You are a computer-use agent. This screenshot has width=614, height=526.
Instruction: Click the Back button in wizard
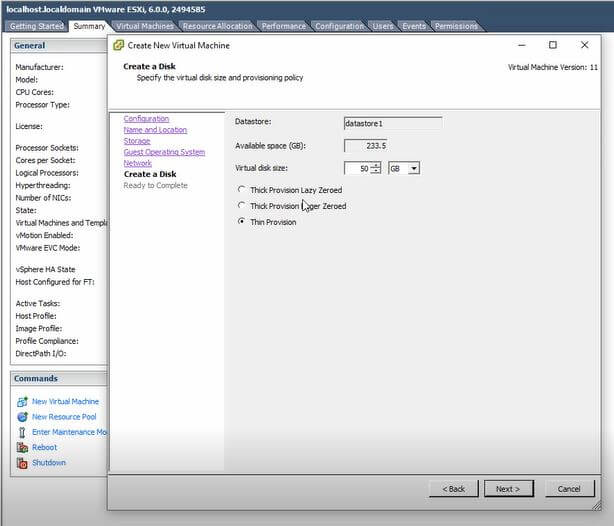[x=454, y=489]
